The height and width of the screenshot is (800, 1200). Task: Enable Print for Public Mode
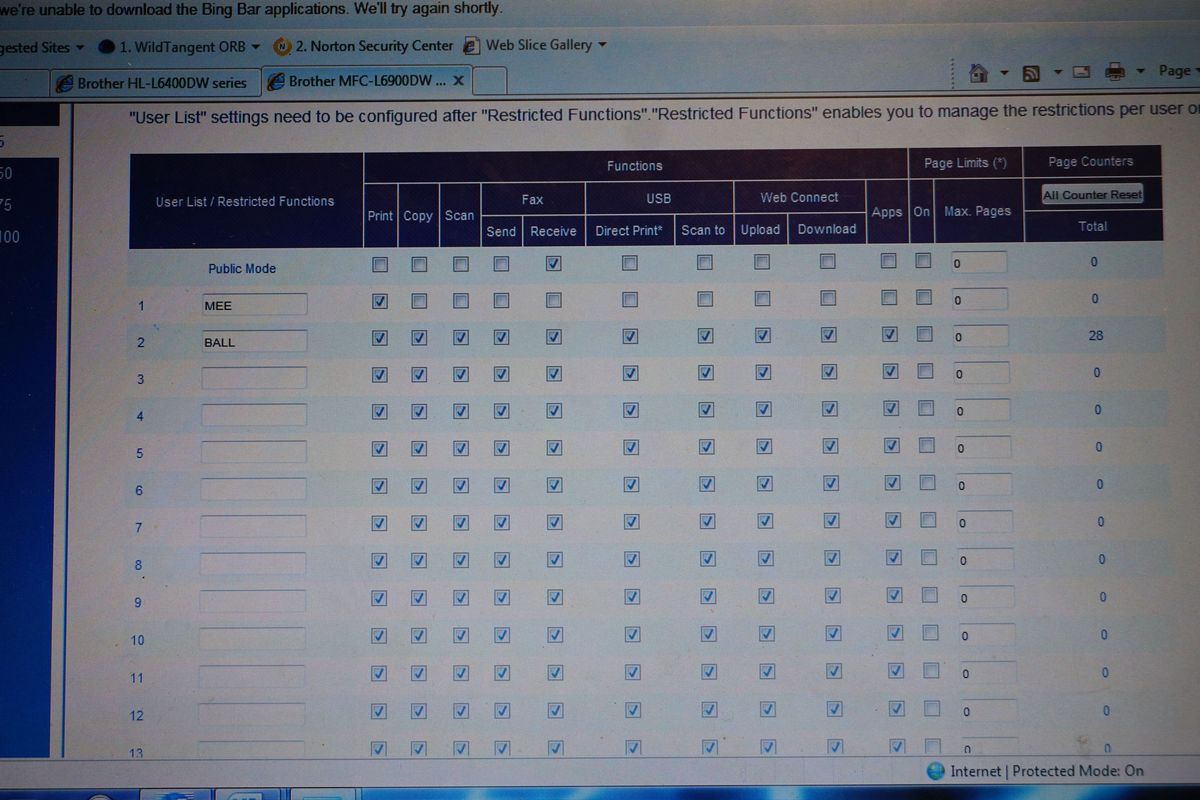pos(379,264)
